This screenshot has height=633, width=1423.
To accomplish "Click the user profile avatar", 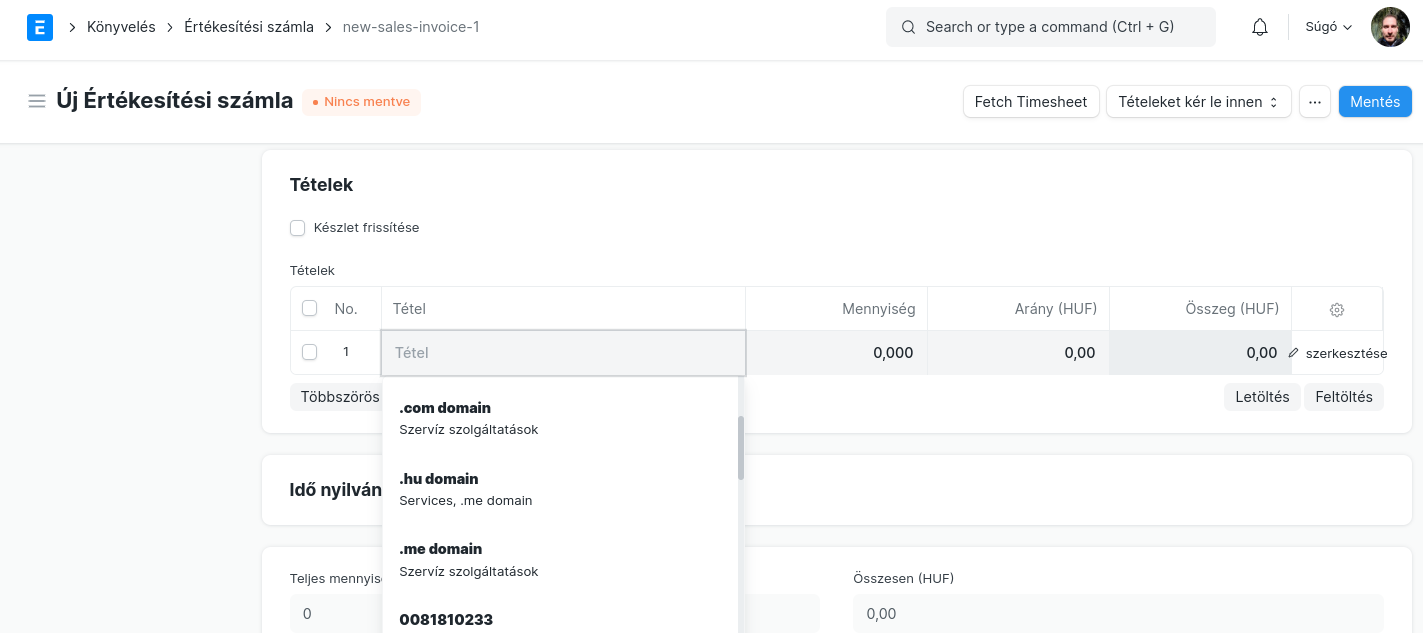I will point(1390,27).
